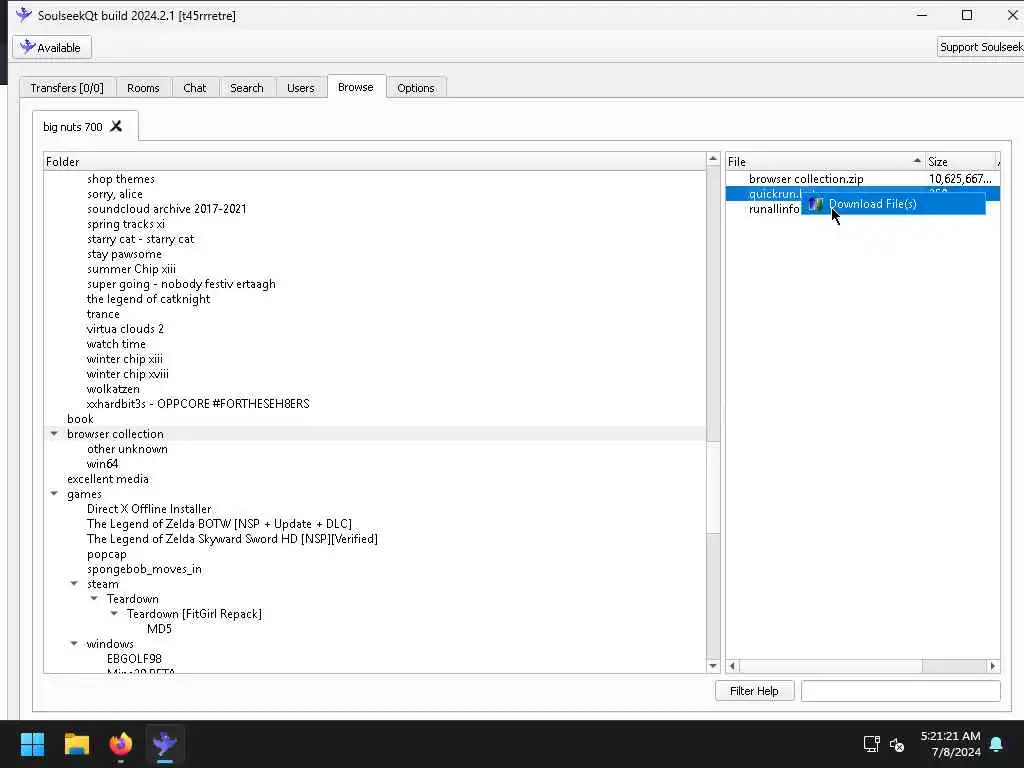Switch to the Chat tab
Screen dimensions: 1024x768
coord(195,88)
